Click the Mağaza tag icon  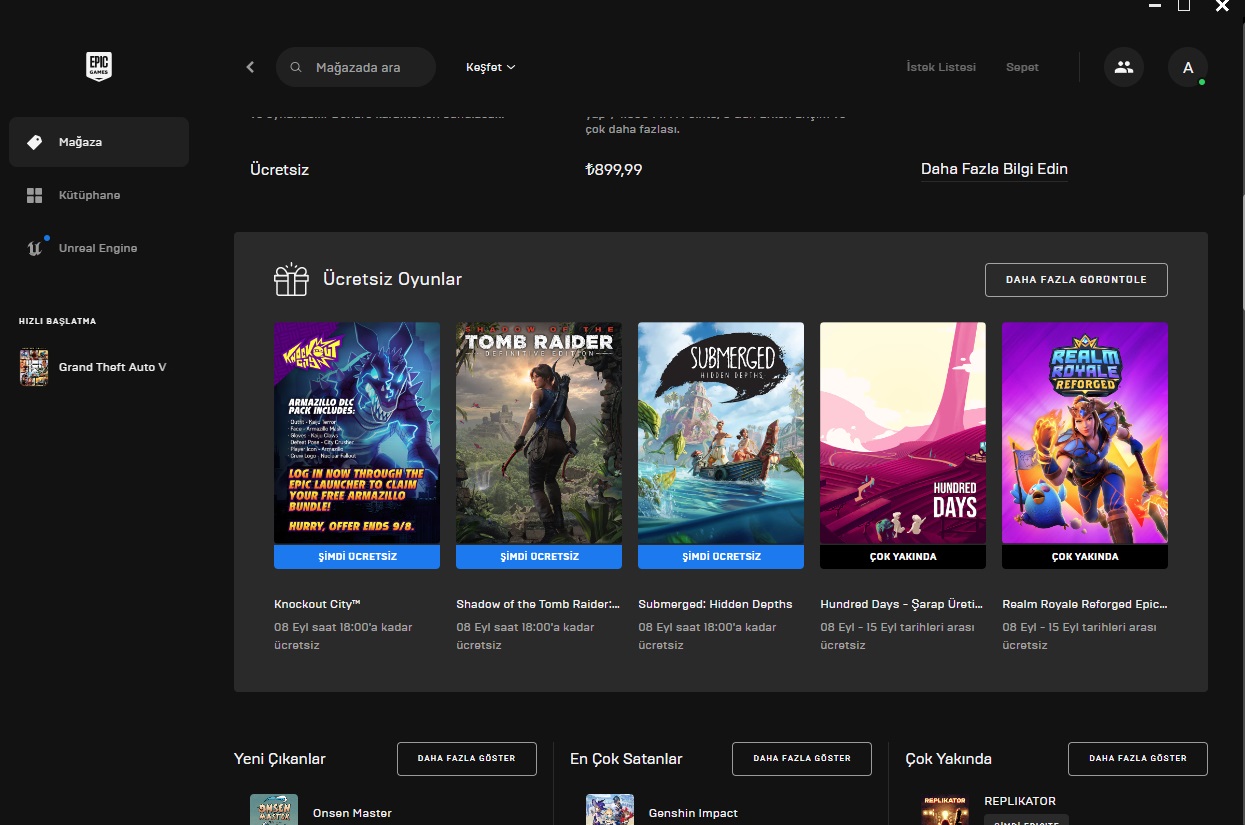tap(35, 142)
